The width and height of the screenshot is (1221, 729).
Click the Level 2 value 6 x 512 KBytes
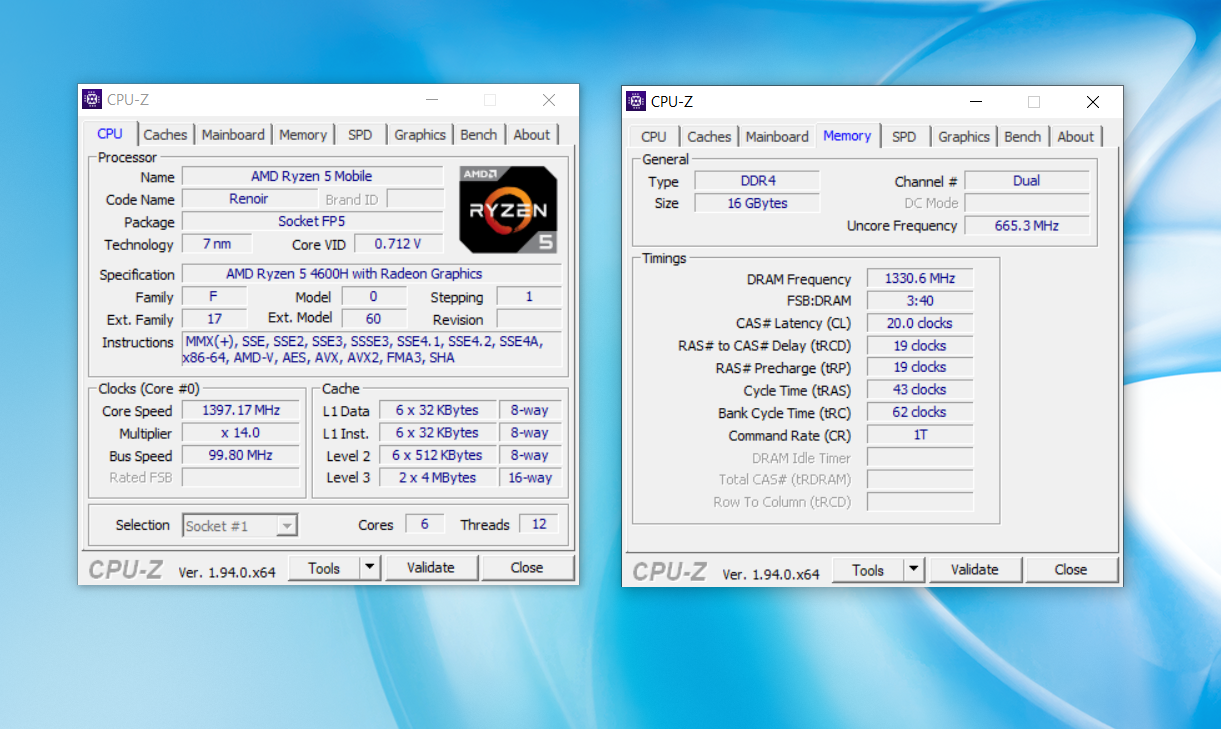(436, 455)
